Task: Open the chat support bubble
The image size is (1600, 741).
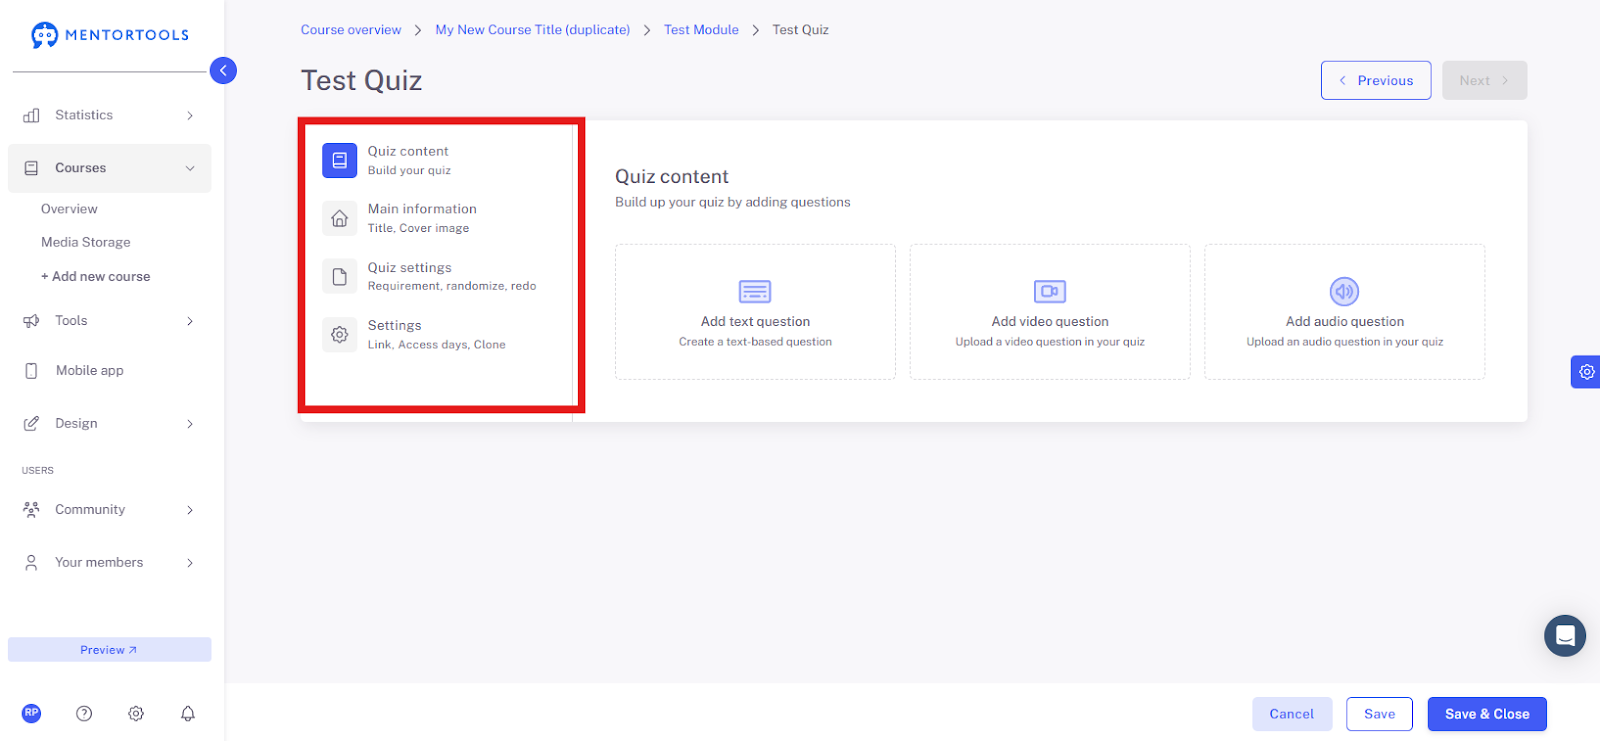Action: [x=1565, y=635]
